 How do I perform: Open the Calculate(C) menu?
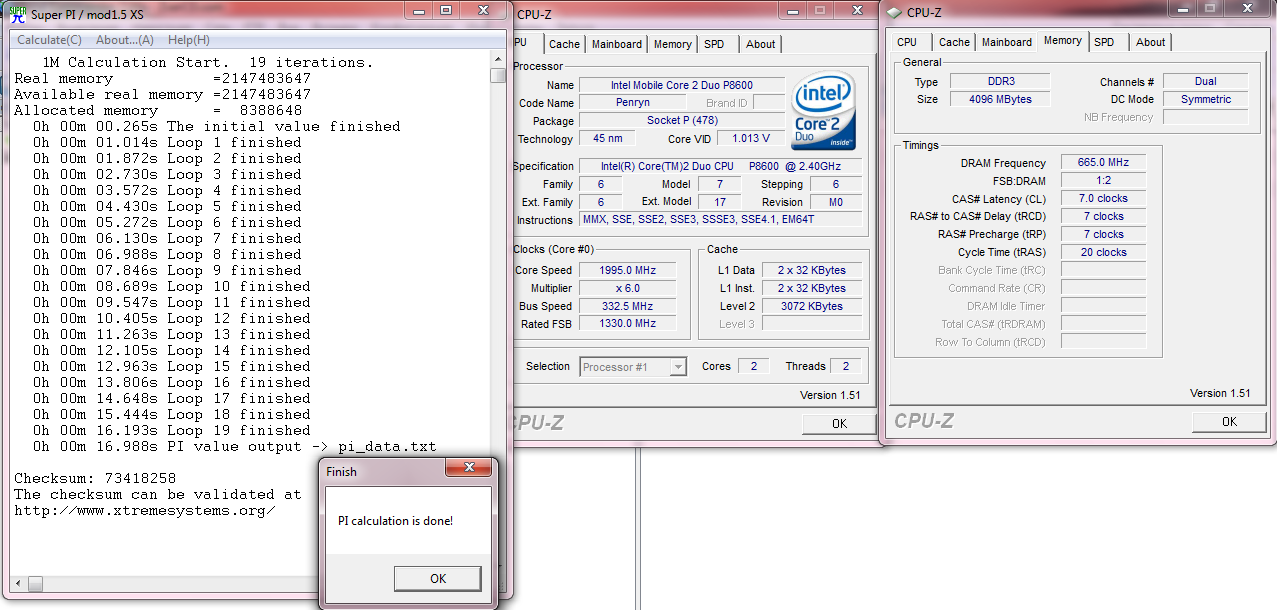pyautogui.click(x=50, y=40)
